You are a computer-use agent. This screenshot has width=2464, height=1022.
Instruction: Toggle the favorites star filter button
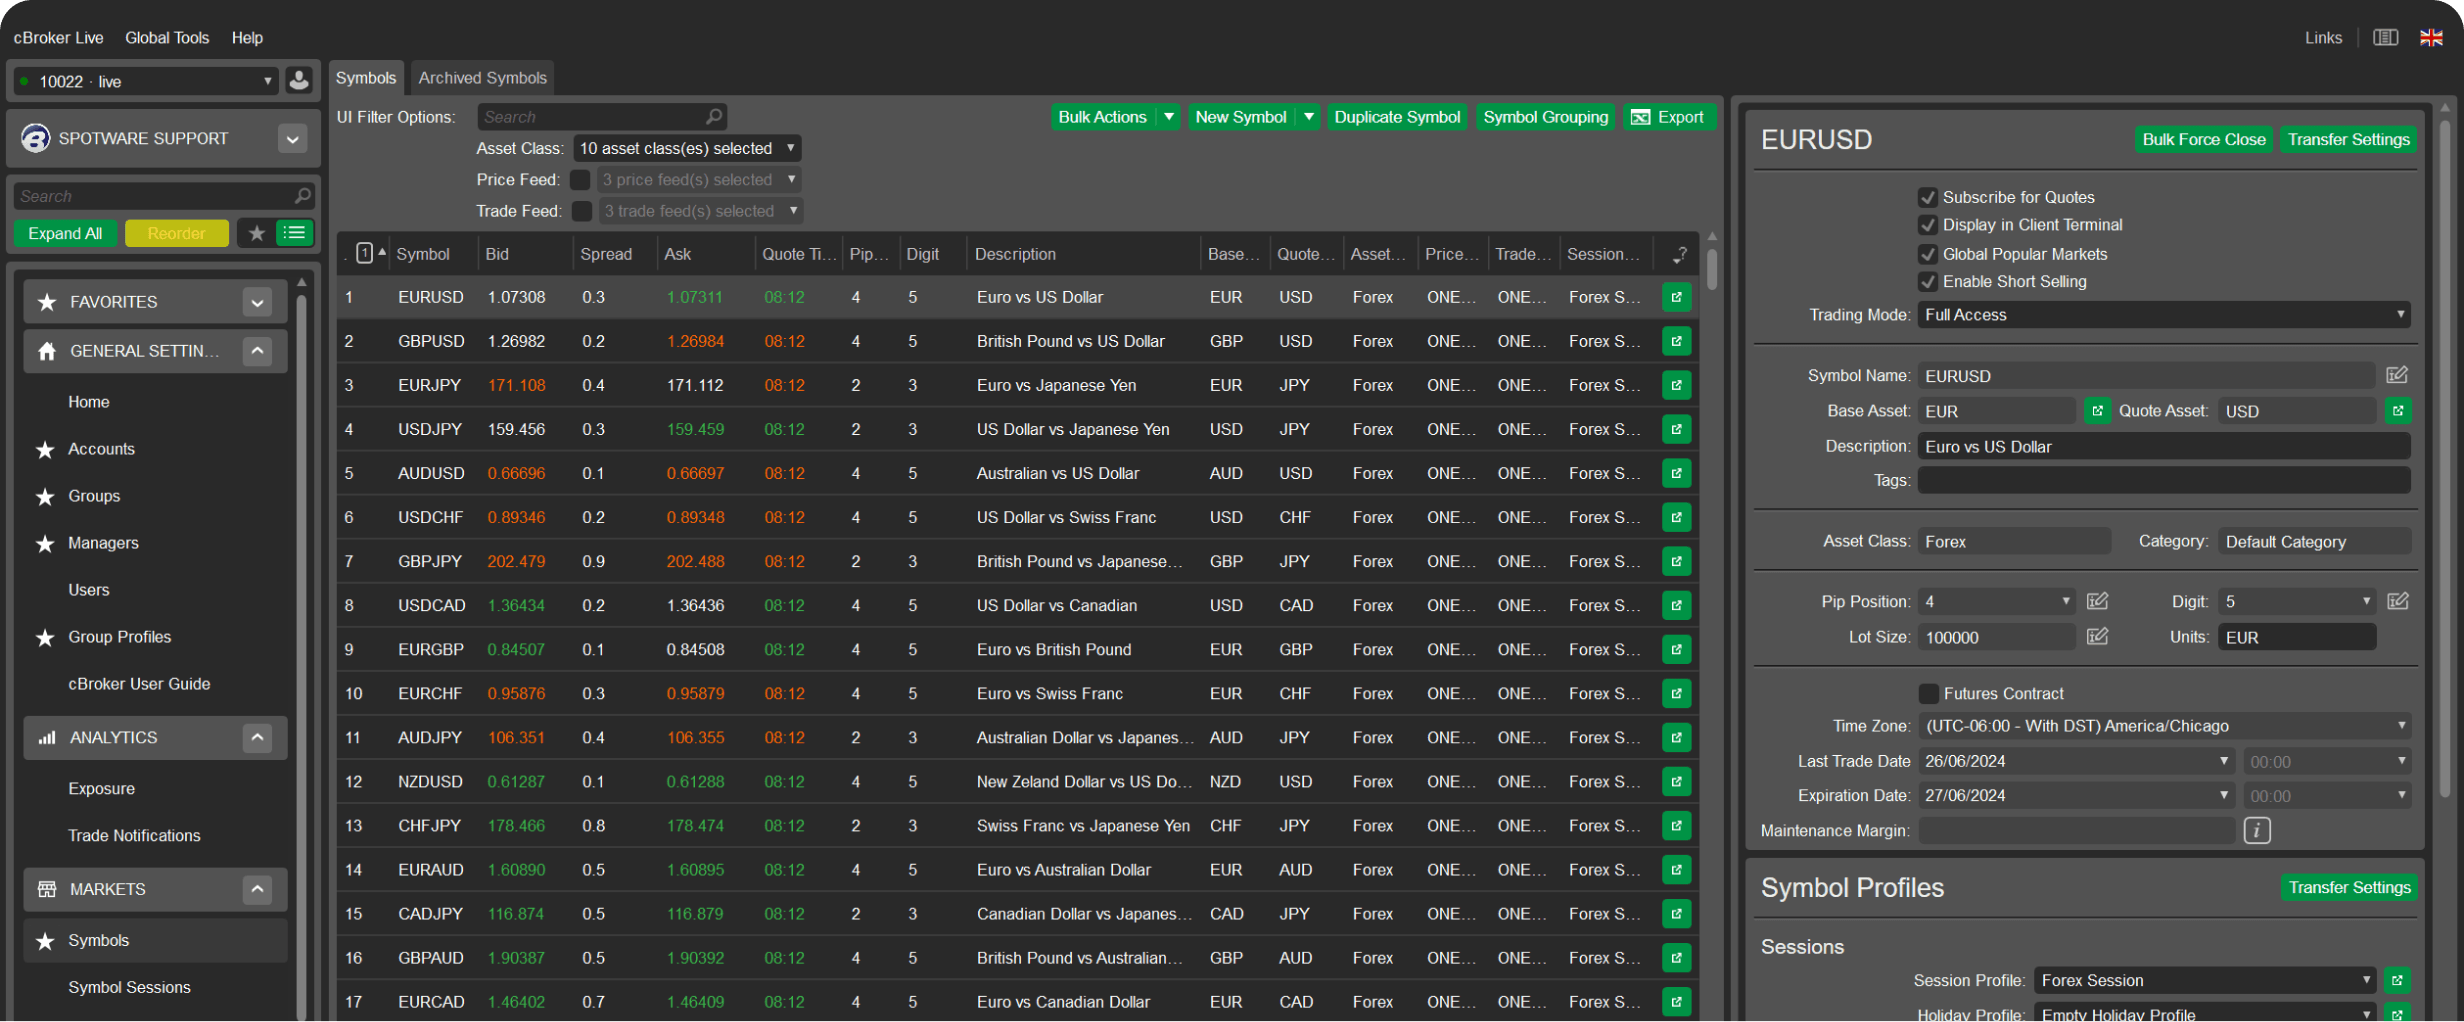click(256, 233)
